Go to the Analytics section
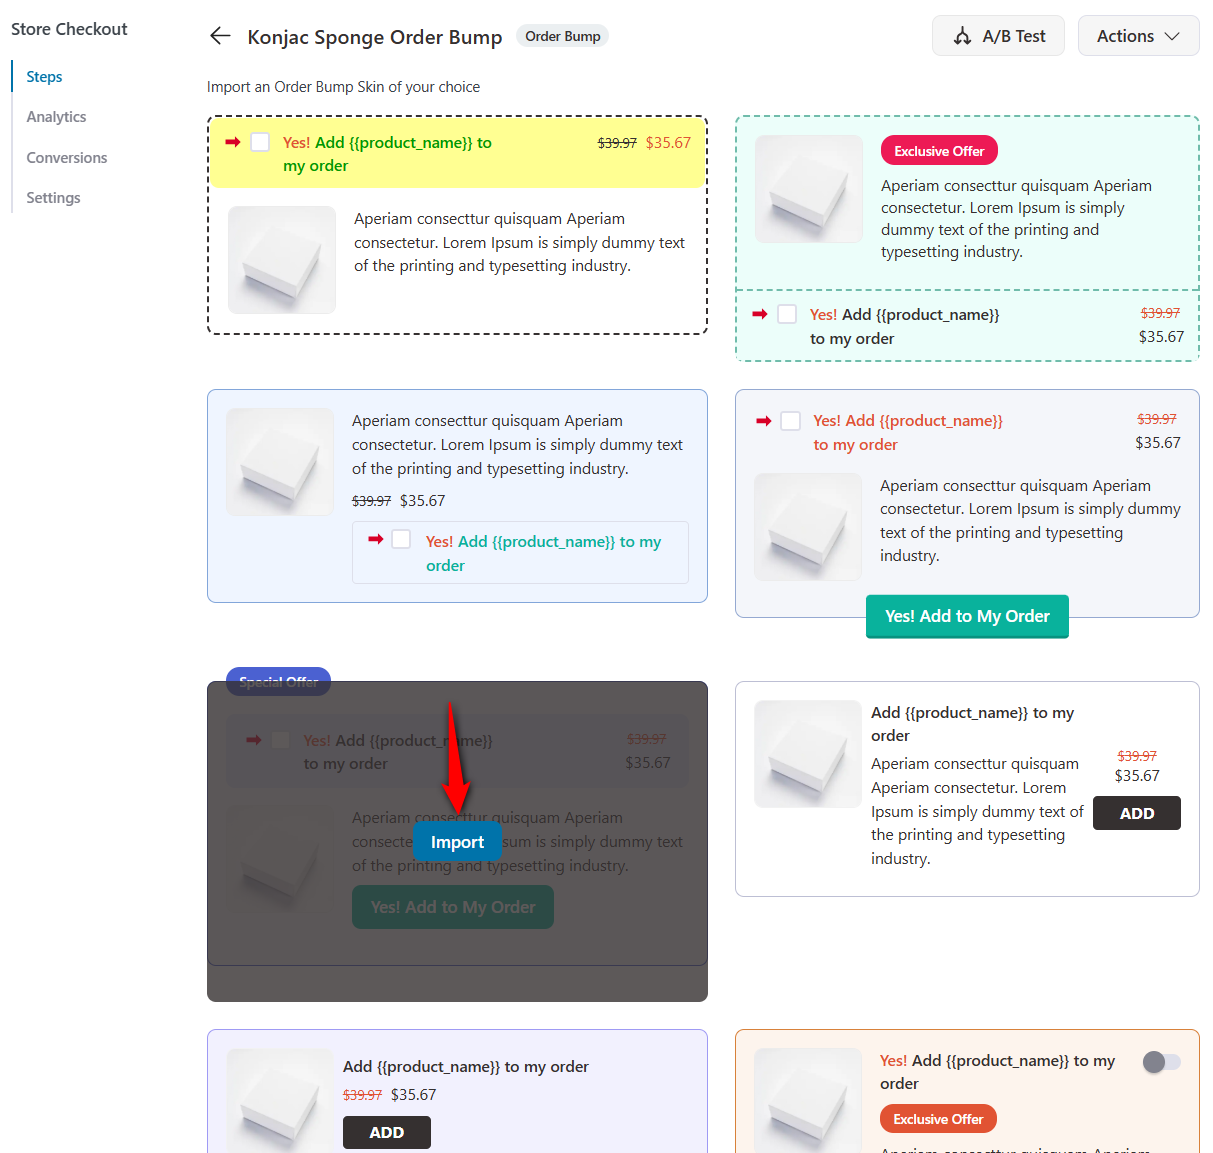Image resolution: width=1213 pixels, height=1153 pixels. (x=55, y=116)
